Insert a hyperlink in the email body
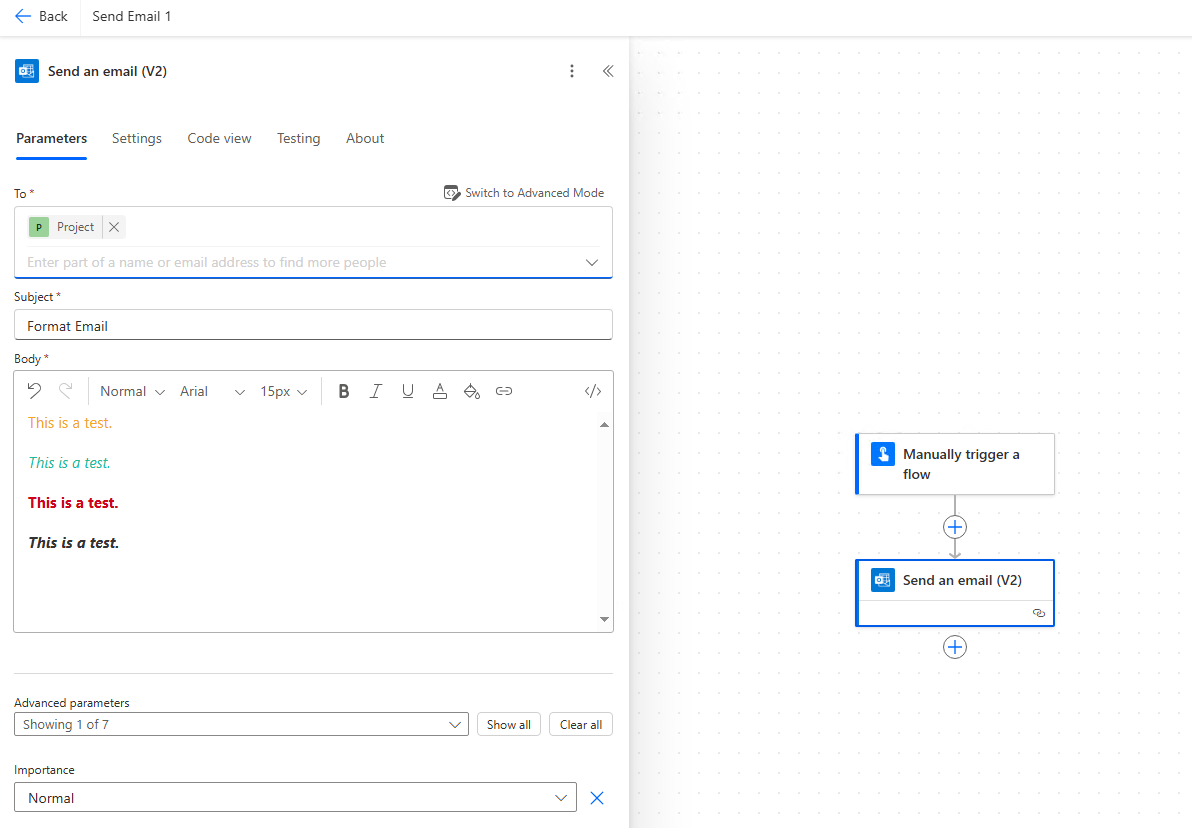 503,391
